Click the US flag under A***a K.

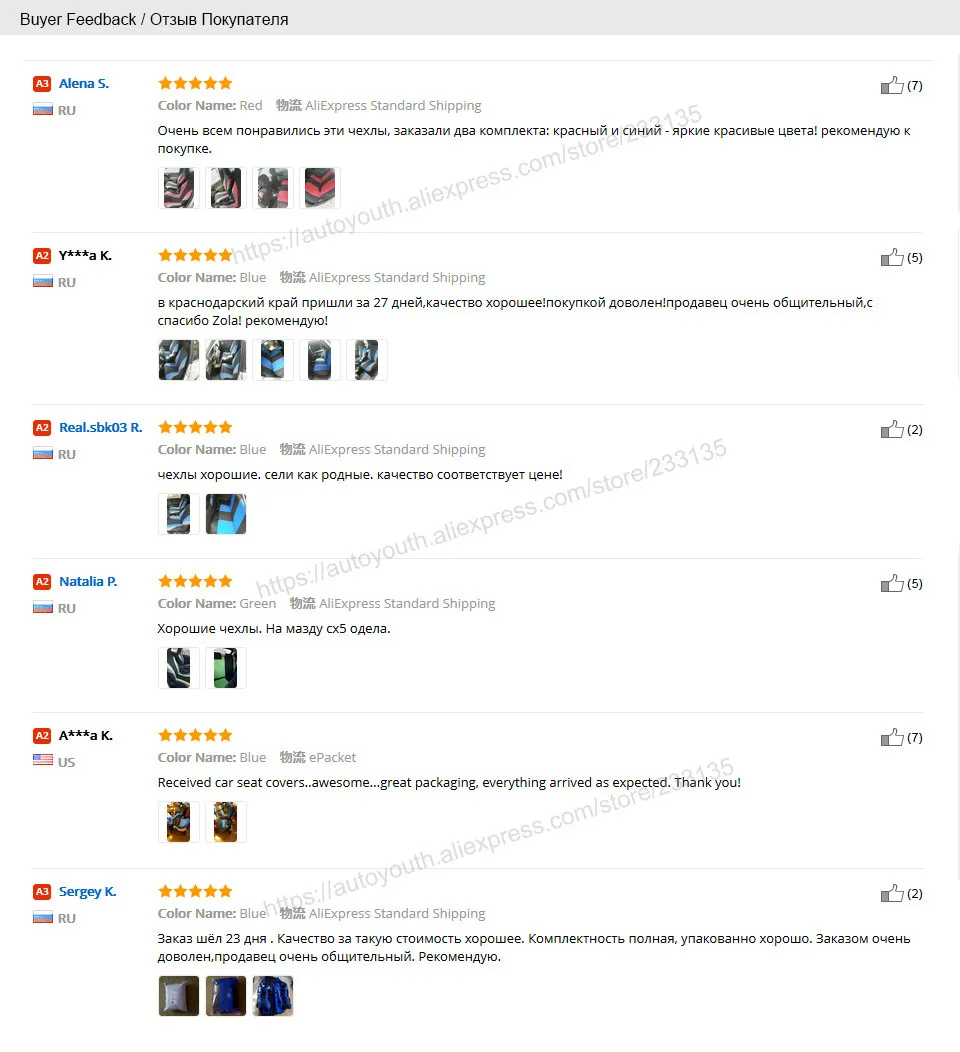coord(43,759)
